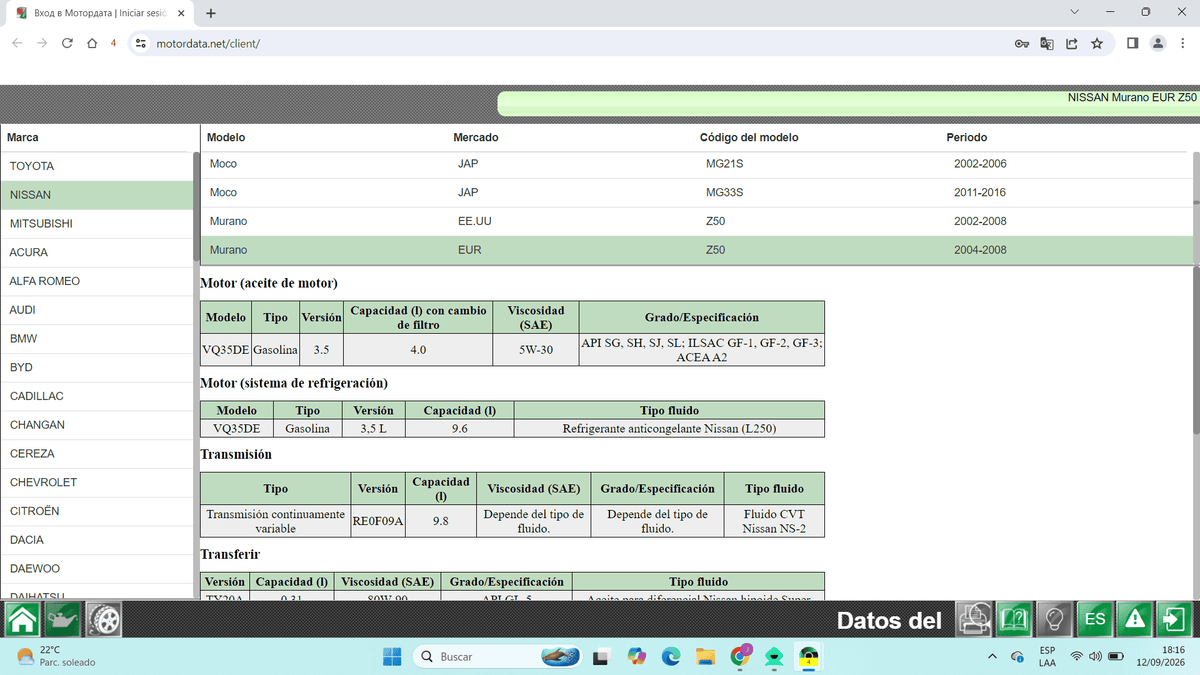Image resolution: width=1200 pixels, height=675 pixels.
Task: Click the Periodo column header
Action: point(967,138)
